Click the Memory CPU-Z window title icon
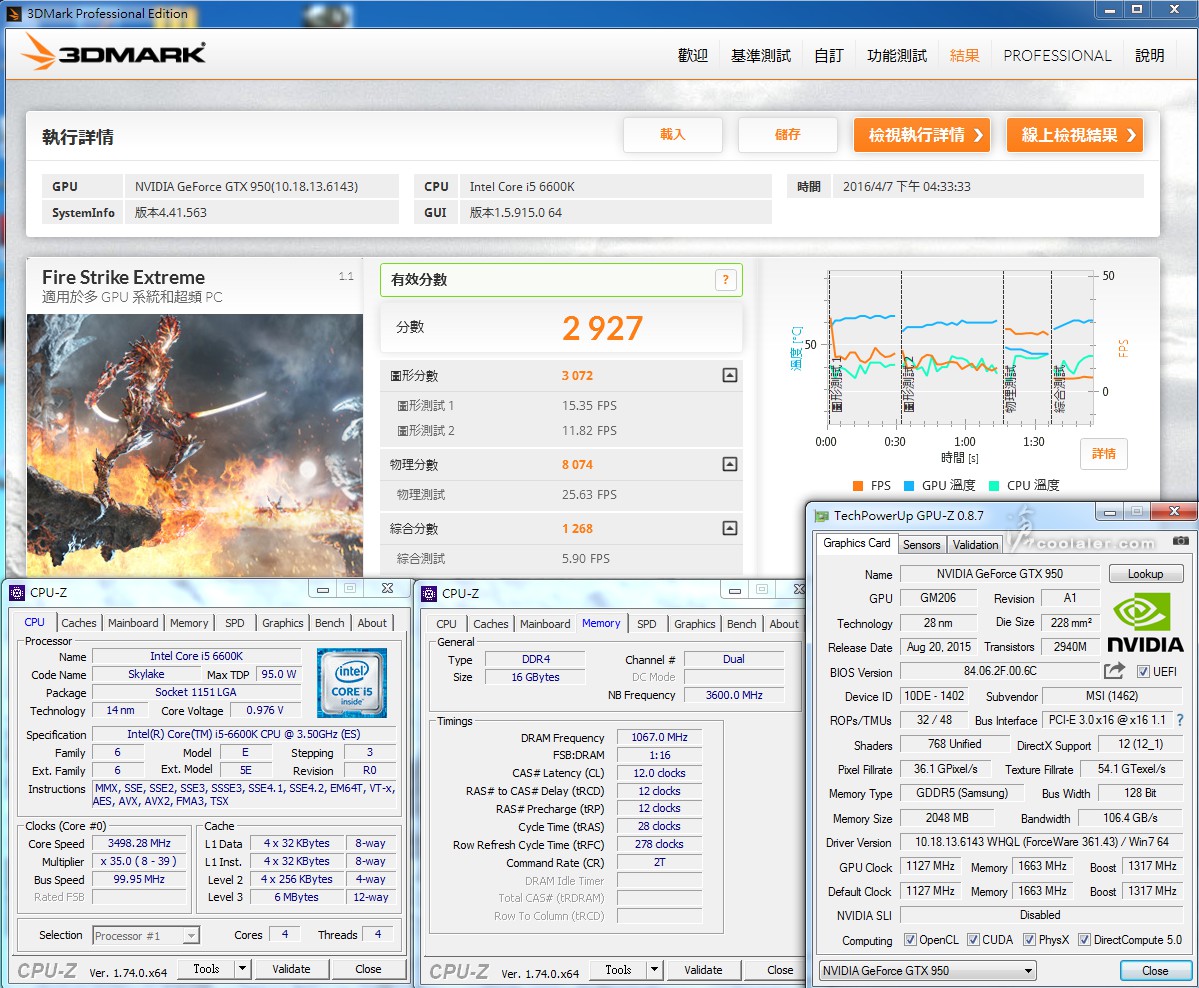Screen dimensions: 1199x988 [429, 593]
